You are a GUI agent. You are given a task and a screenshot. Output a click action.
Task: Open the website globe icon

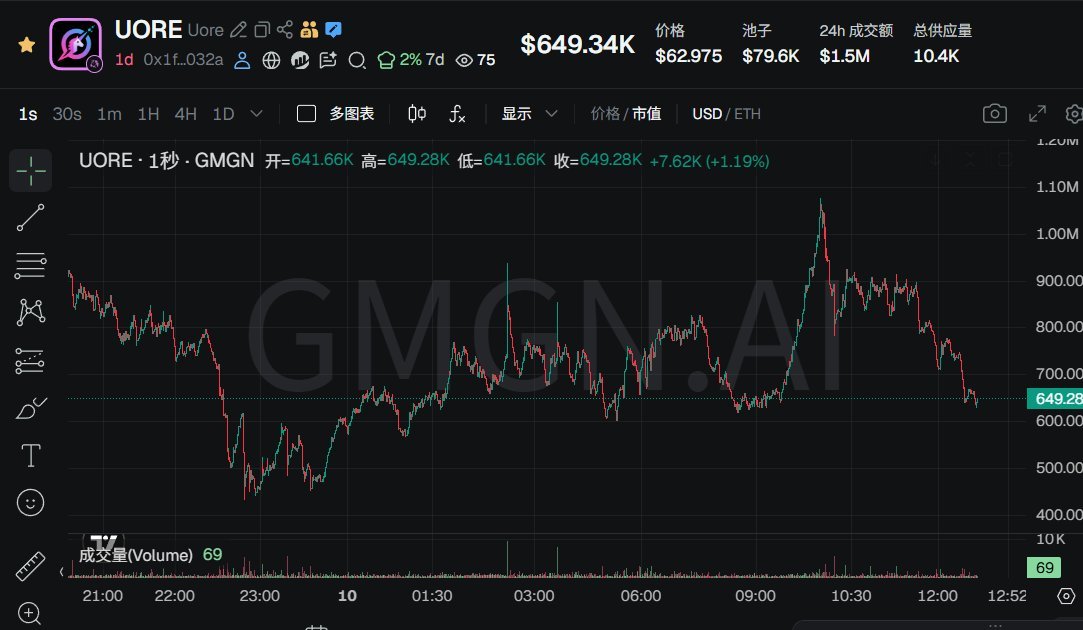point(271,61)
